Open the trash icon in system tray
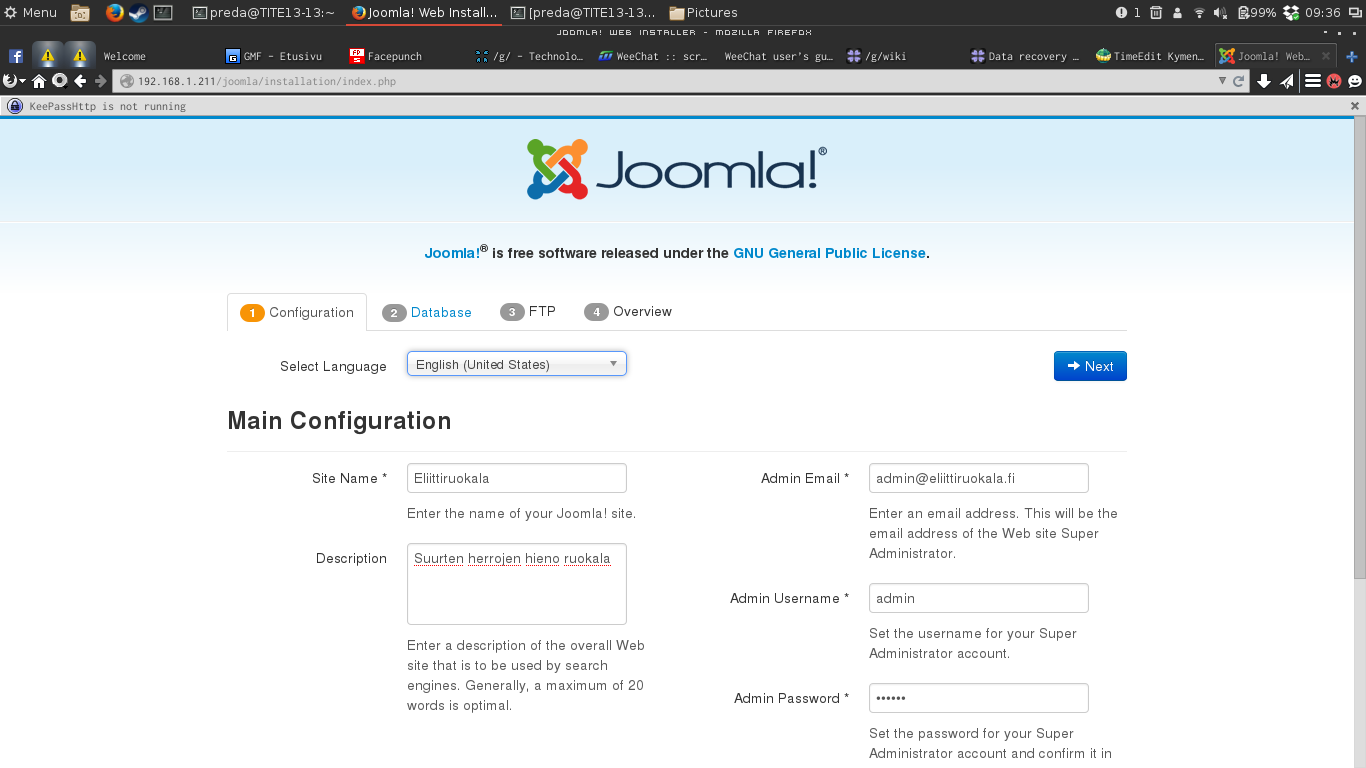 coord(1156,13)
